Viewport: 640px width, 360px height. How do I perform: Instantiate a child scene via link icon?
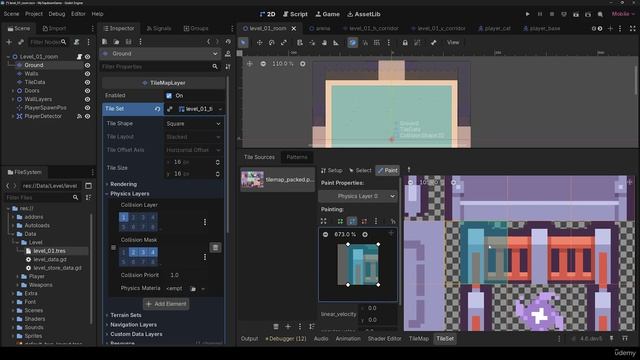[20, 42]
